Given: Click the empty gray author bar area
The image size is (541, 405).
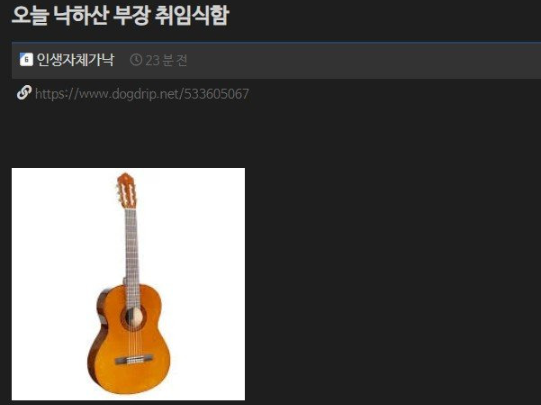Looking at the screenshot, I should point(362,60).
